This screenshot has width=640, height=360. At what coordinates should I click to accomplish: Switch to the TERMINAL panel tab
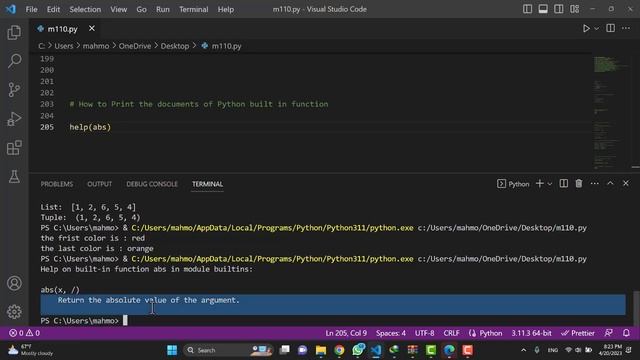[207, 184]
